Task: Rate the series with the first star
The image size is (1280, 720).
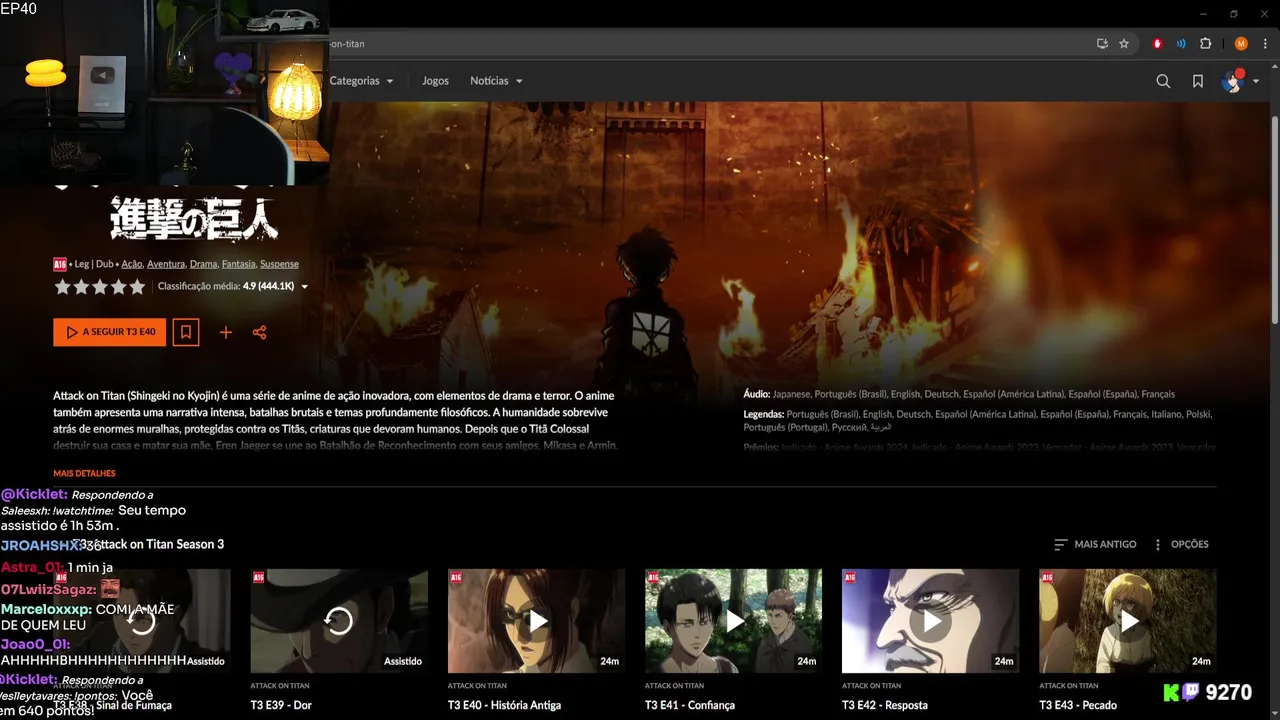Action: coord(62,287)
